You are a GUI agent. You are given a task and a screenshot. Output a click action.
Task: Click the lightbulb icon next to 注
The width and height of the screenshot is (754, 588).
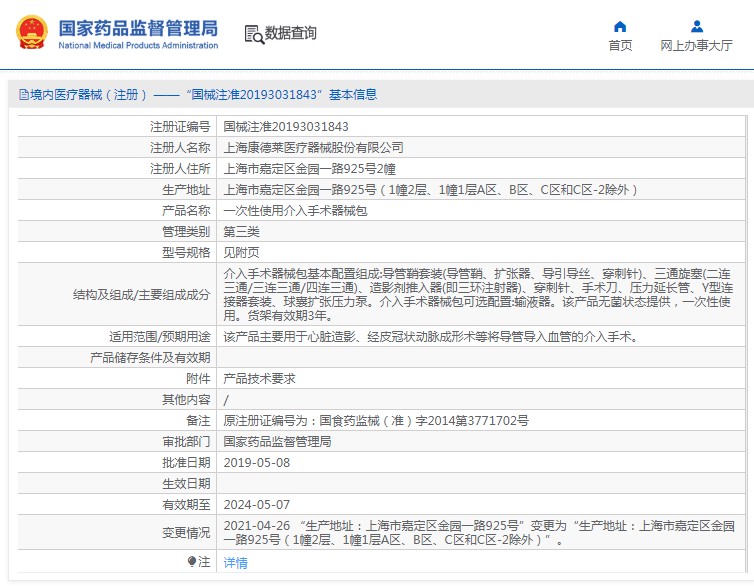pos(192,562)
